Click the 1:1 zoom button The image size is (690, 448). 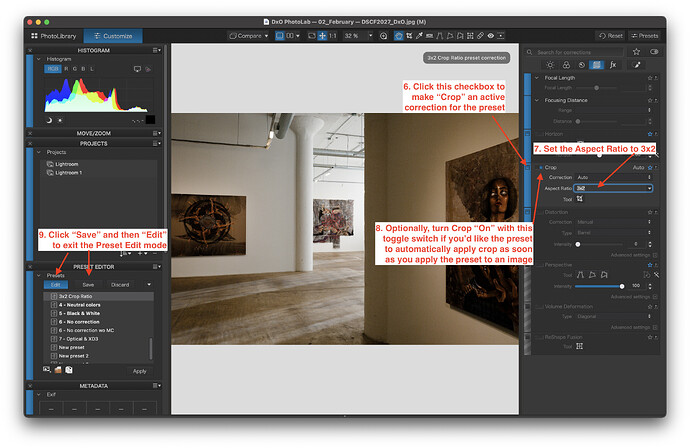[x=333, y=36]
